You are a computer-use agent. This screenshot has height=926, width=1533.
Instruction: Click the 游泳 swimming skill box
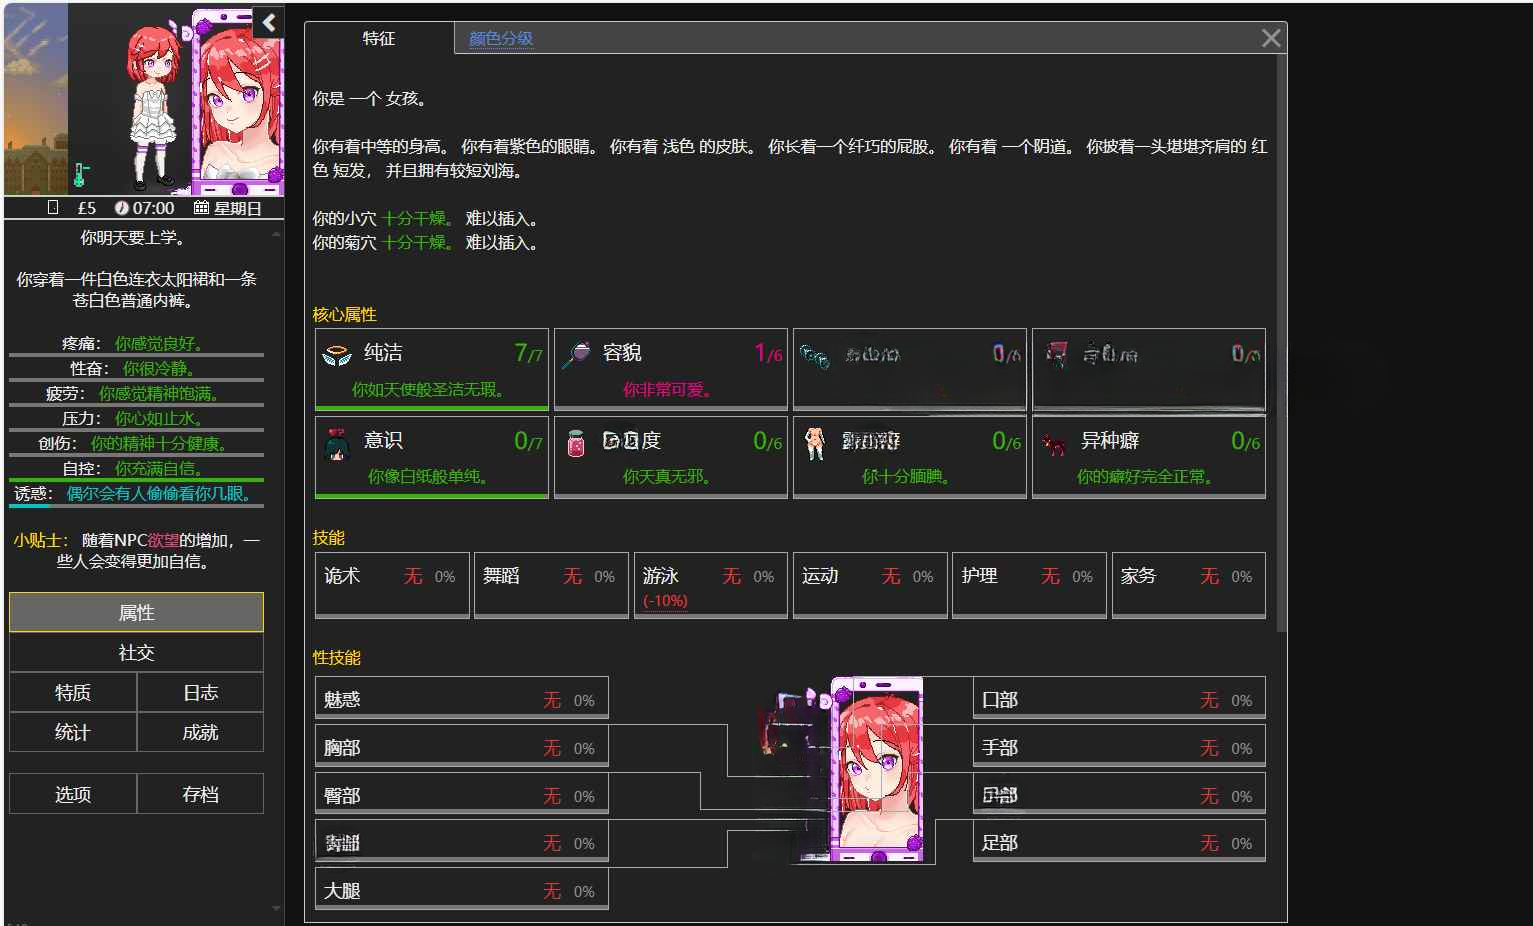pyautogui.click(x=710, y=585)
